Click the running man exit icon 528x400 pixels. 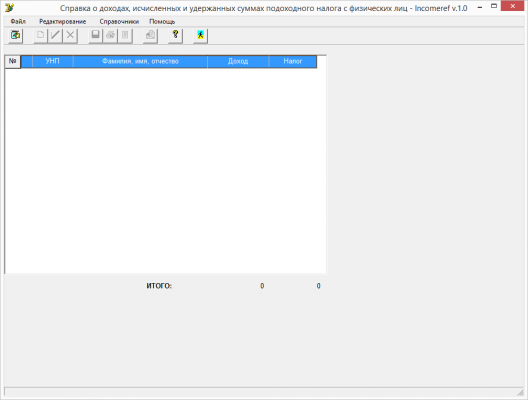point(201,35)
